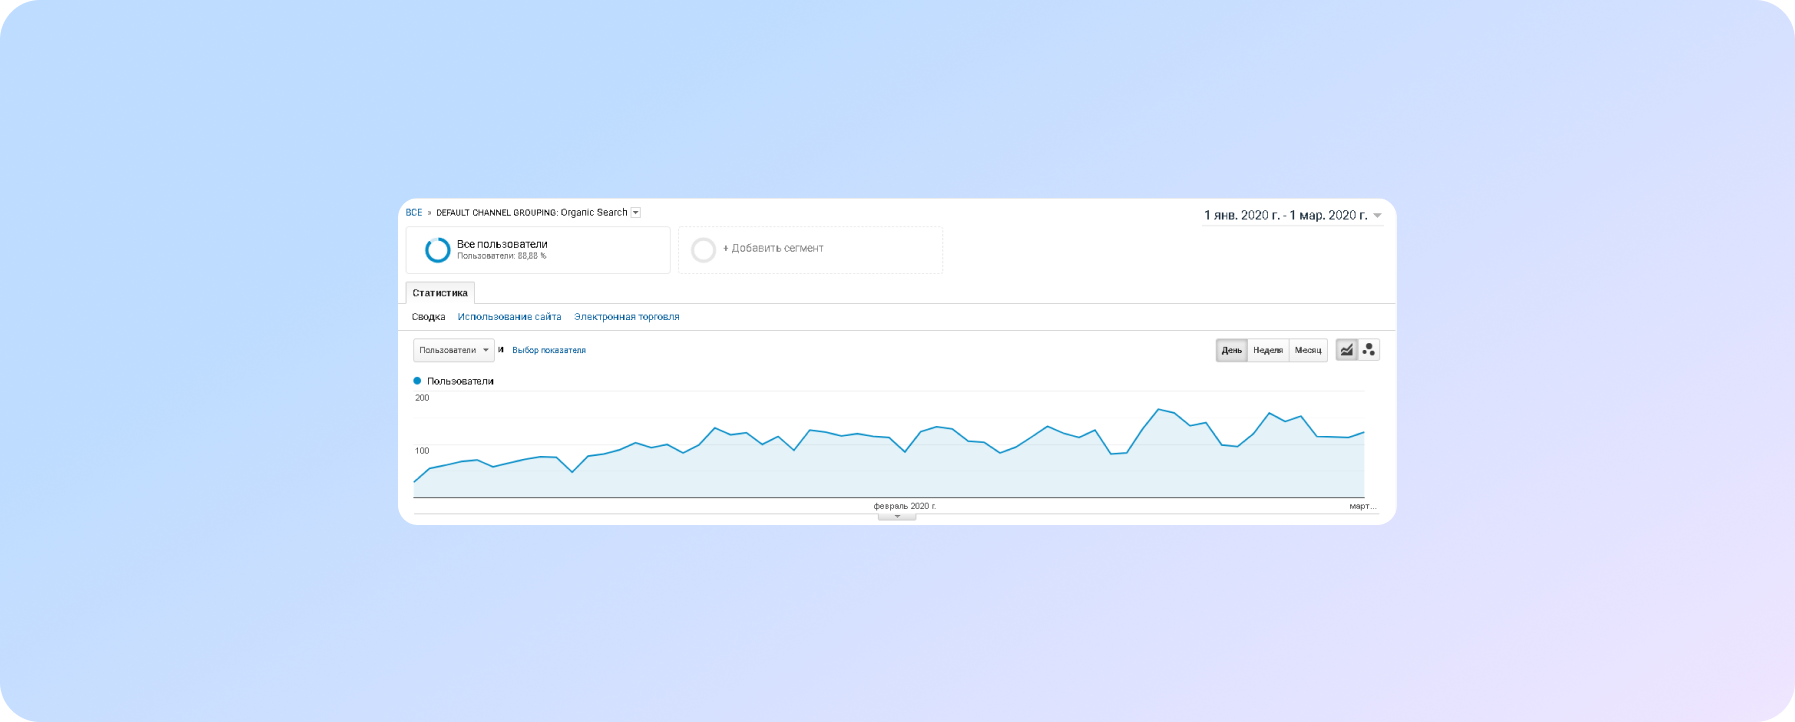This screenshot has width=1795, height=722.
Task: Select the 'Месяц' granularity button
Action: pos(1308,350)
